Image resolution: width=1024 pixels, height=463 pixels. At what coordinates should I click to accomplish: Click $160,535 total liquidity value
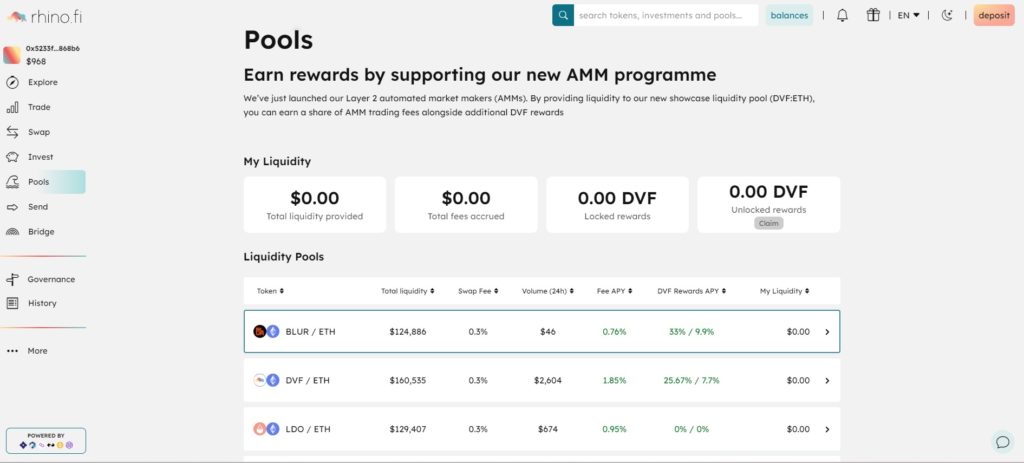[x=408, y=381]
